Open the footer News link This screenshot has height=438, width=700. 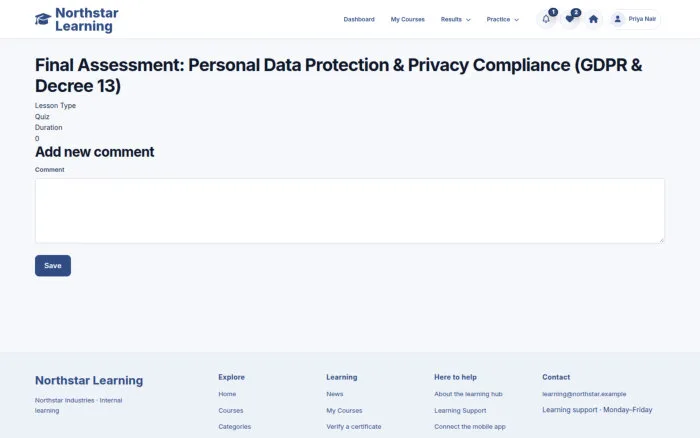click(x=335, y=394)
